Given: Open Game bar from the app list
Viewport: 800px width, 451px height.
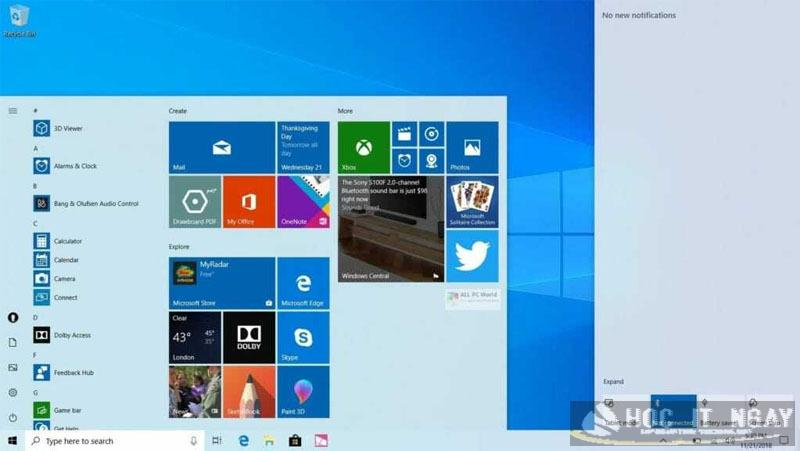Looking at the screenshot, I should [57, 410].
